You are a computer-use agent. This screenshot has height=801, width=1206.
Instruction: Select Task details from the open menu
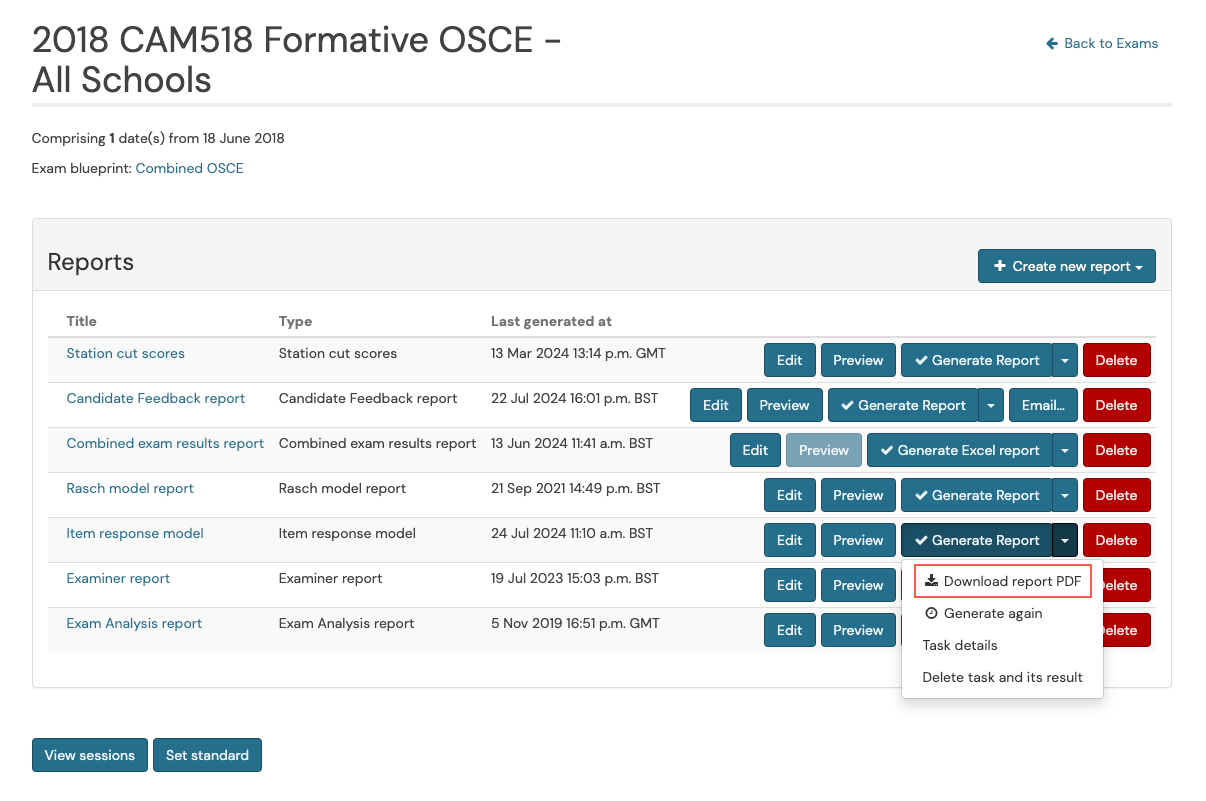coord(959,645)
